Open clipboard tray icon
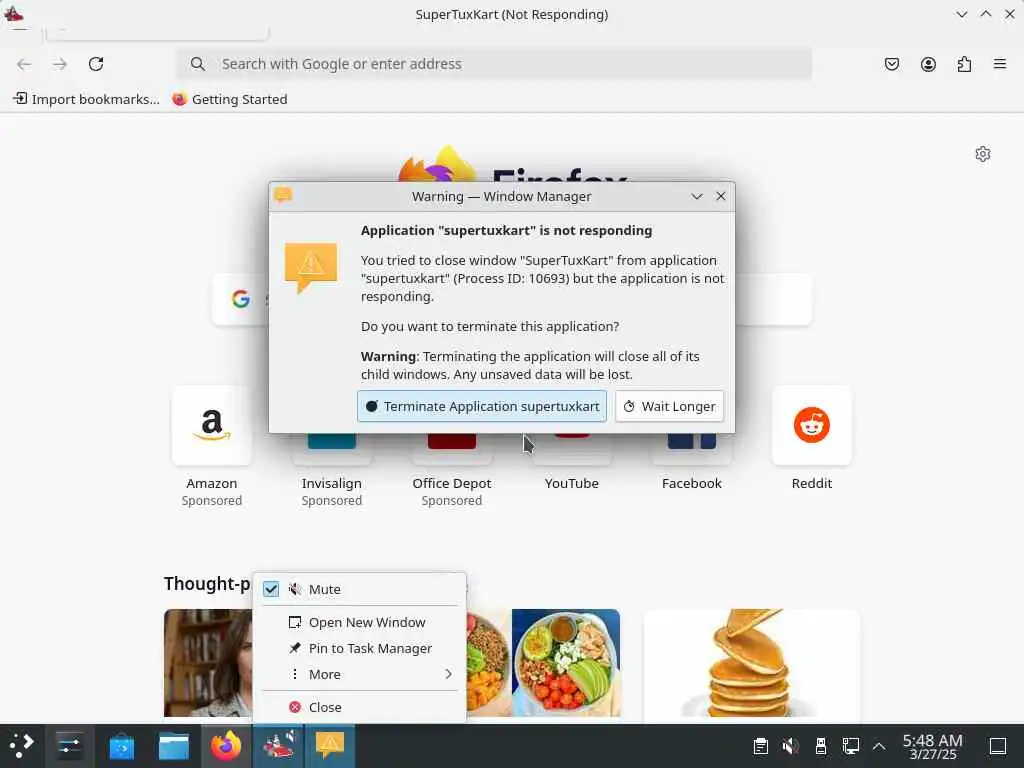This screenshot has width=1024, height=768. pos(760,746)
